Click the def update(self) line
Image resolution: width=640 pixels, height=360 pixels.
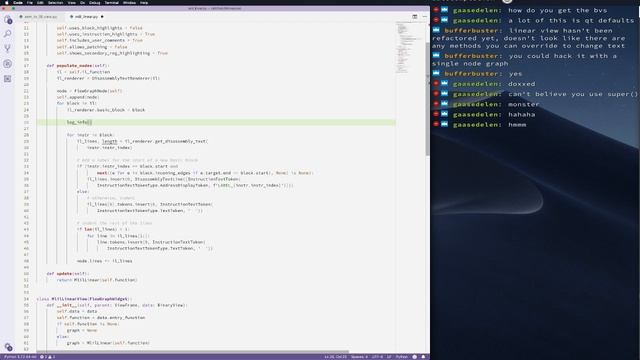point(68,273)
